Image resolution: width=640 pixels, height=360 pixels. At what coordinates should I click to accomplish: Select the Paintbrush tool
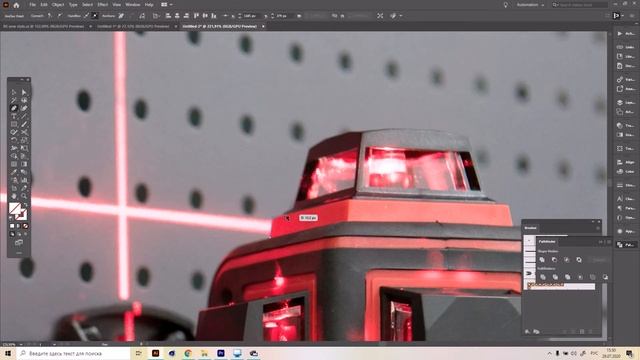[24, 124]
